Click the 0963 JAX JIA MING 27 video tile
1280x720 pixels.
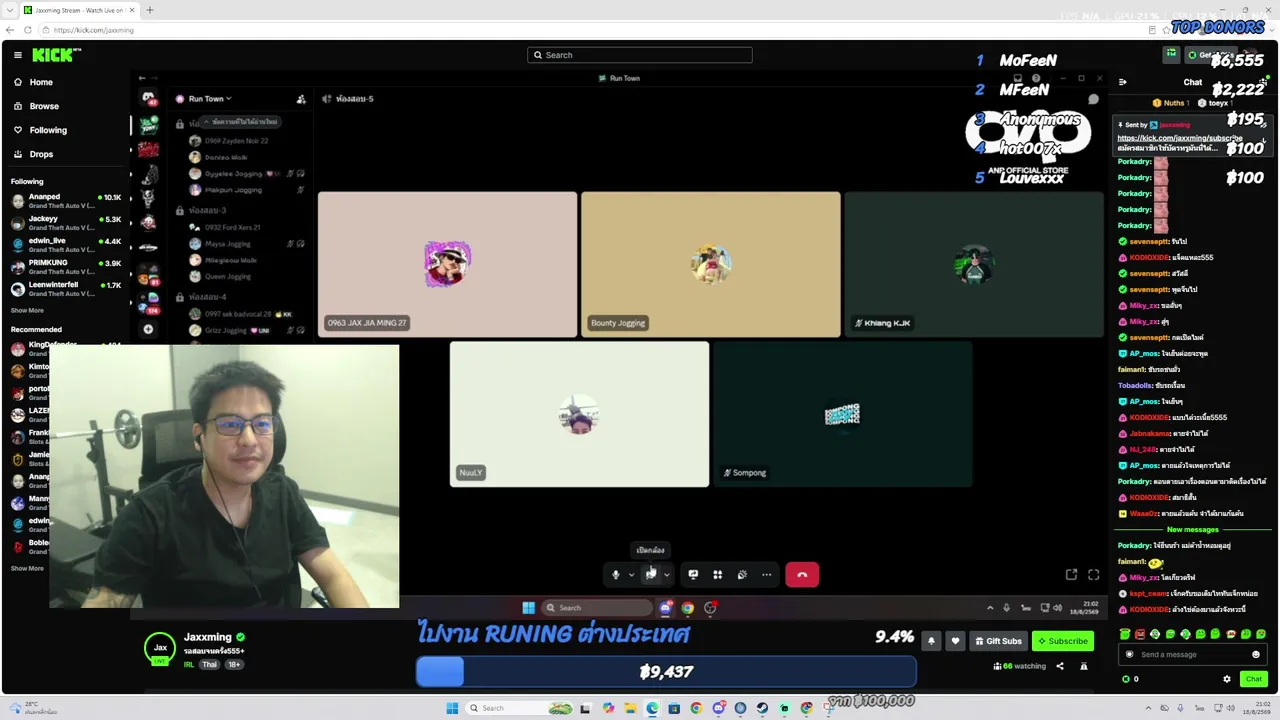(447, 264)
